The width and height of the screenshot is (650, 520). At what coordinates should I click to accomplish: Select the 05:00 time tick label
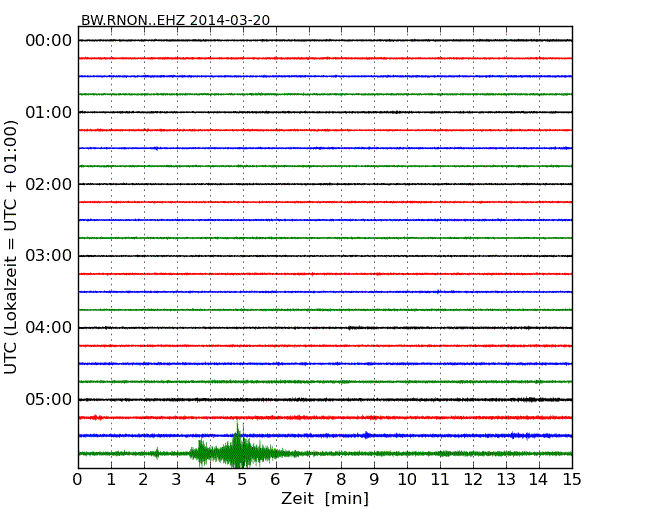[x=49, y=399]
